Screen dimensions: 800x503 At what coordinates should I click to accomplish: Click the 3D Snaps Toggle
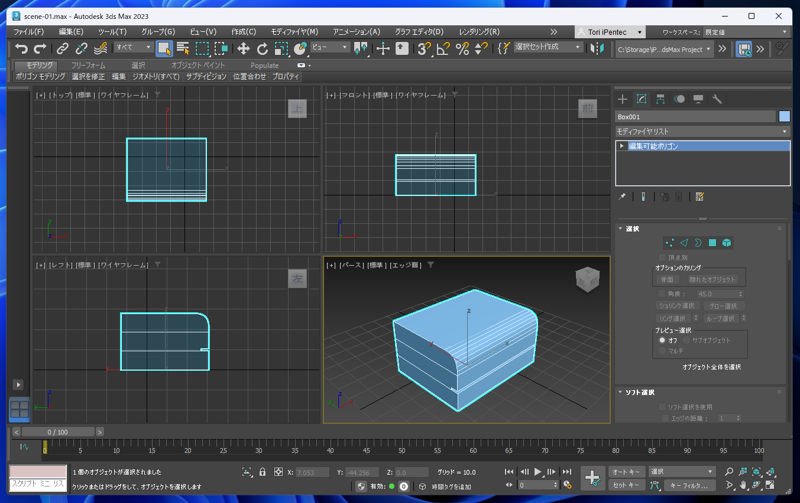pyautogui.click(x=423, y=49)
